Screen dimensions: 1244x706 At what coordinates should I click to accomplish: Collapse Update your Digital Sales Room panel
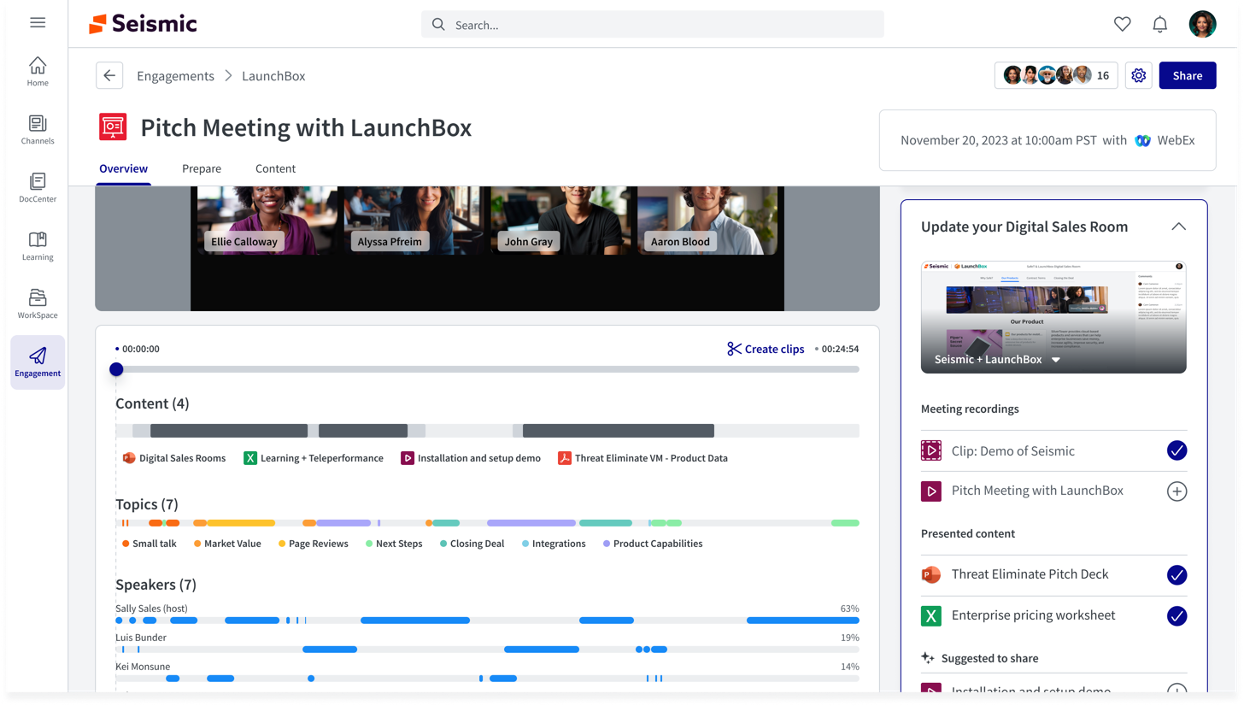[x=1178, y=227]
